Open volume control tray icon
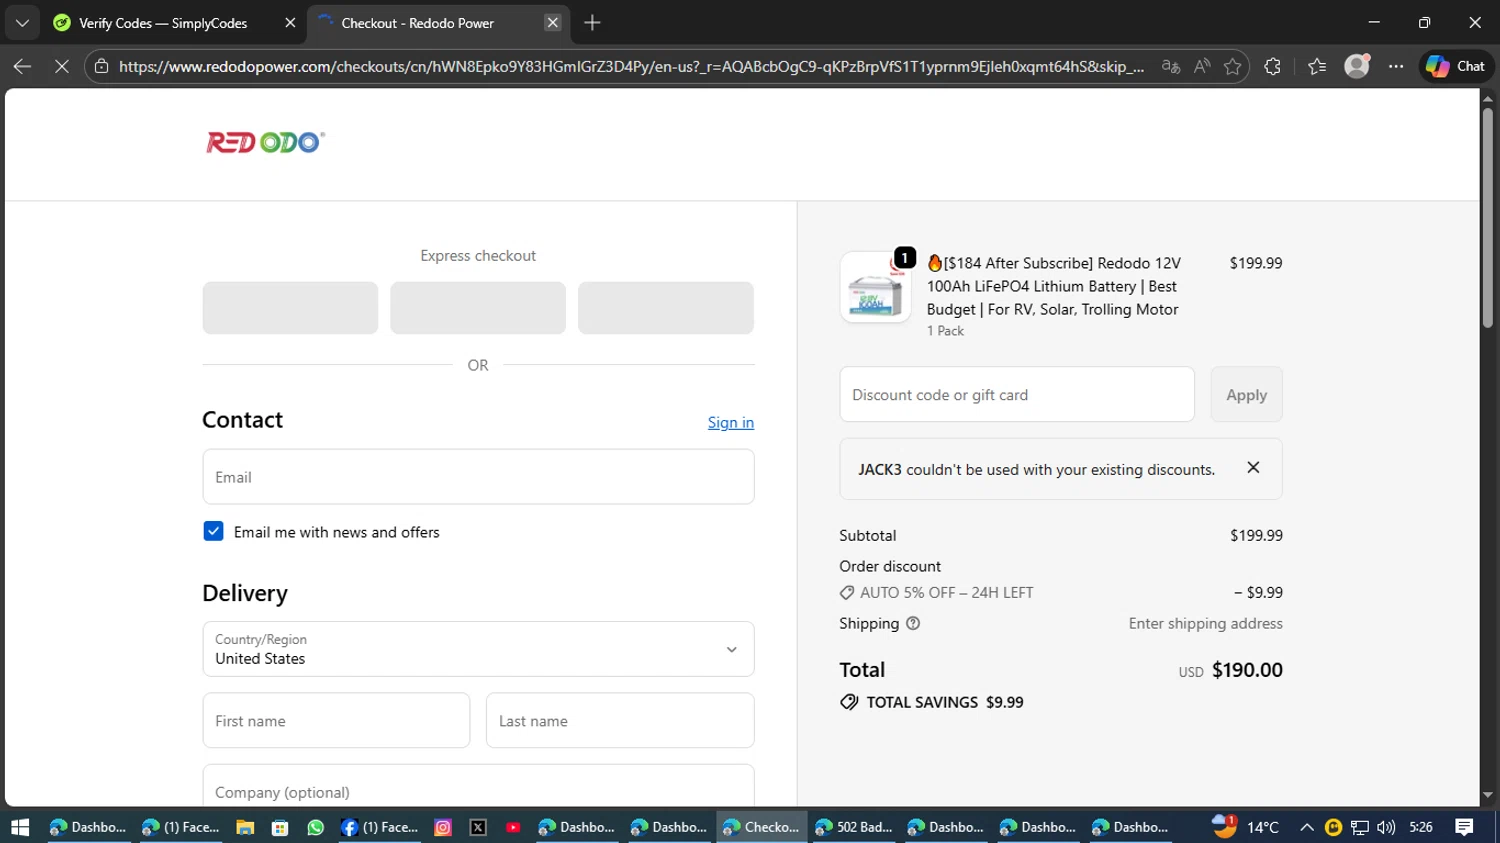 (x=1386, y=827)
